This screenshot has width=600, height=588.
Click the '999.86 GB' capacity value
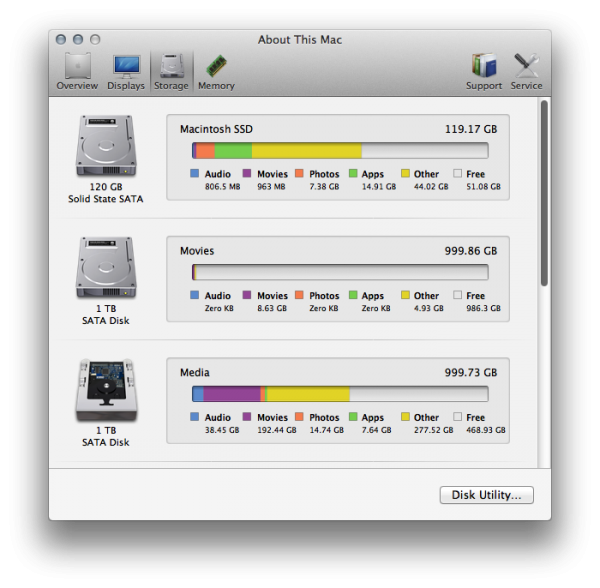471,251
